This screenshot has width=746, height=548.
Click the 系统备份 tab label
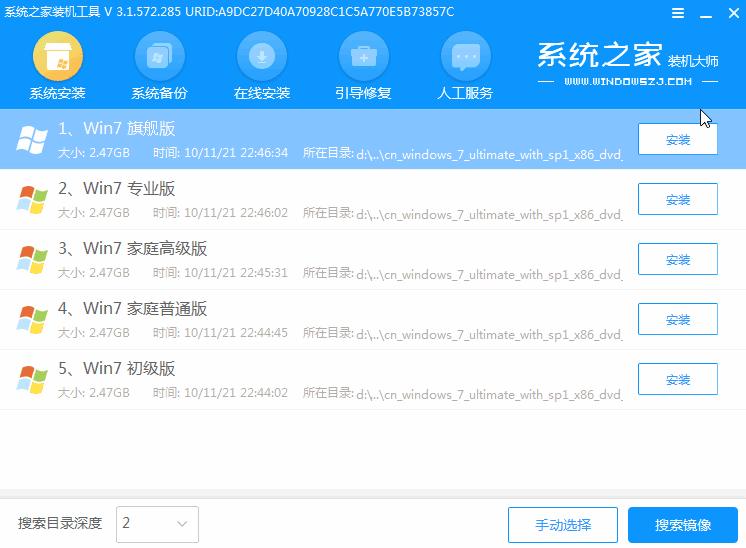point(159,93)
